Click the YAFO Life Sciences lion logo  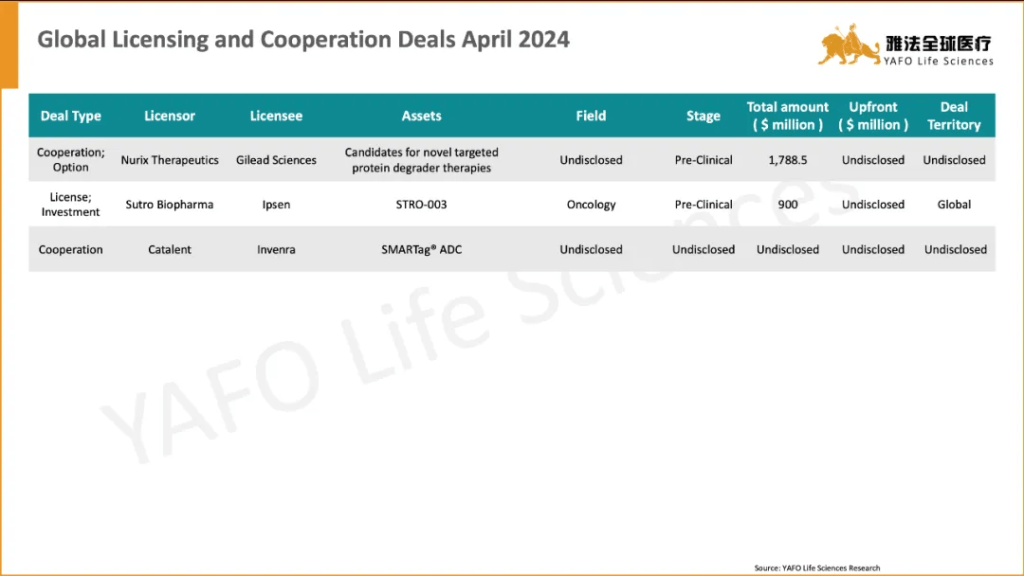point(848,45)
